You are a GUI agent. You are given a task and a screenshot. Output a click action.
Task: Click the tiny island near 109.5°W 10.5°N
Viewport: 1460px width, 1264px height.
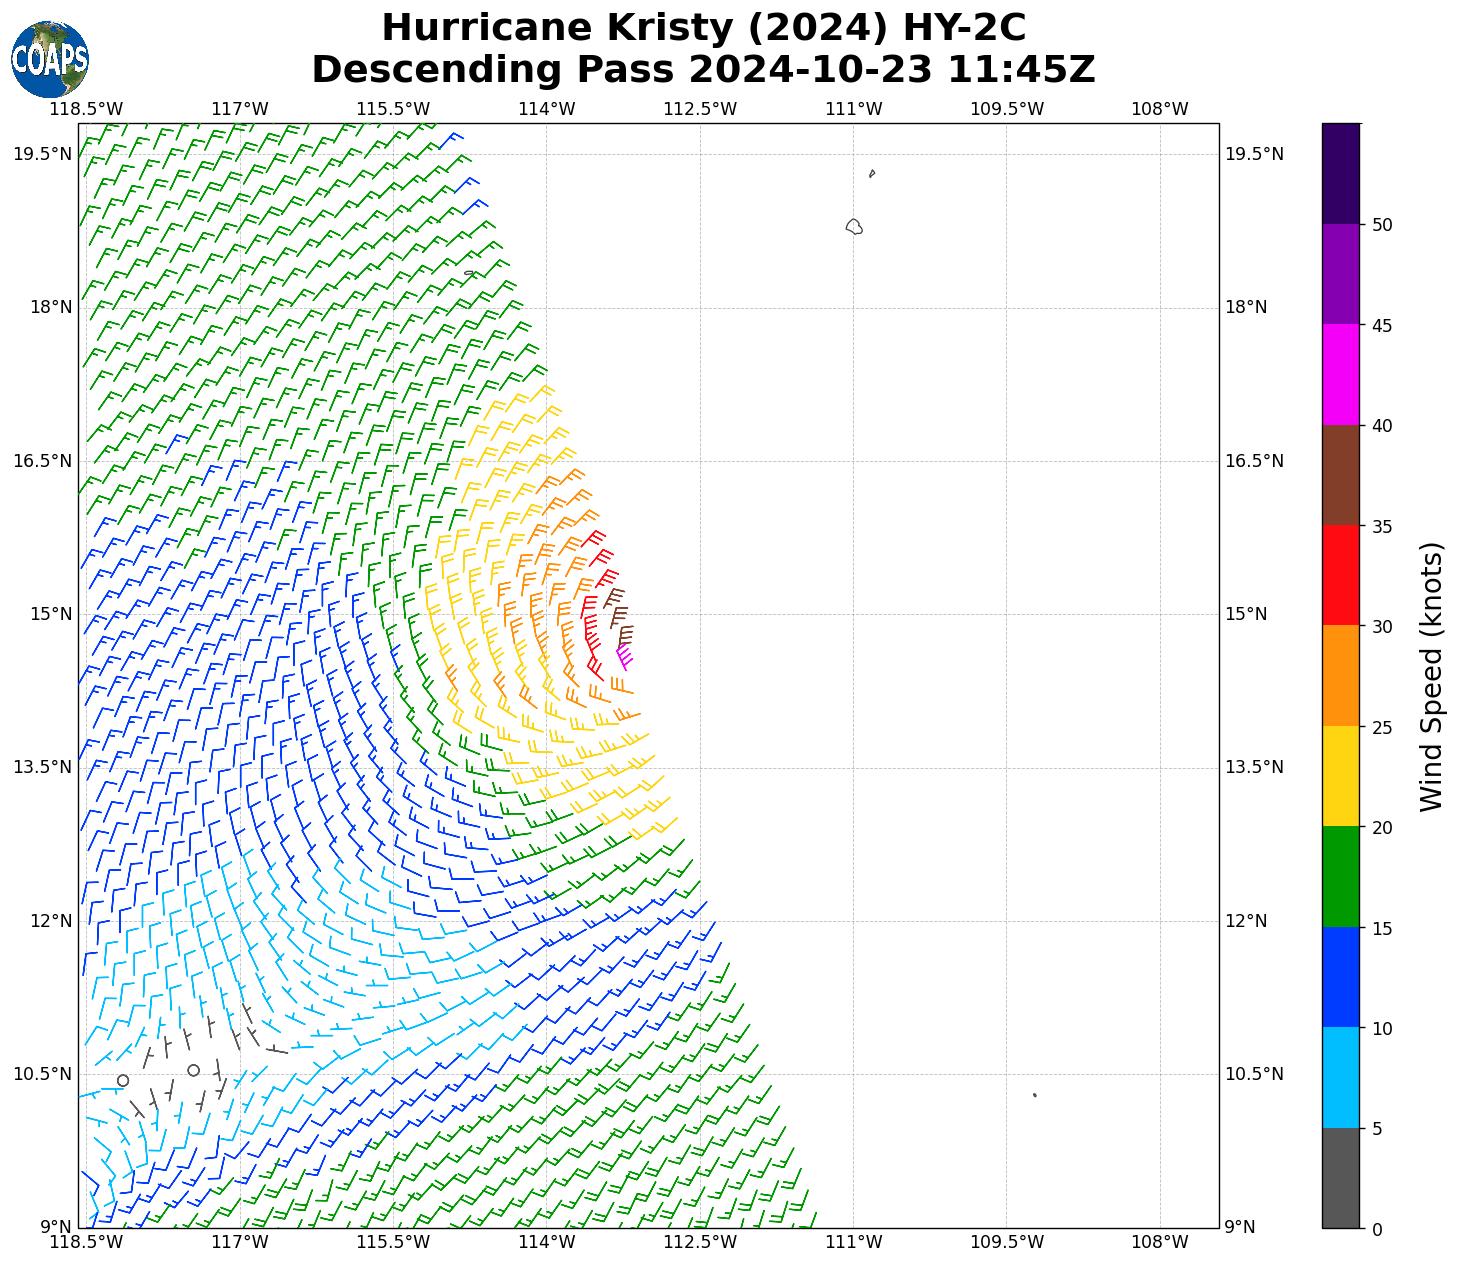click(1034, 1095)
